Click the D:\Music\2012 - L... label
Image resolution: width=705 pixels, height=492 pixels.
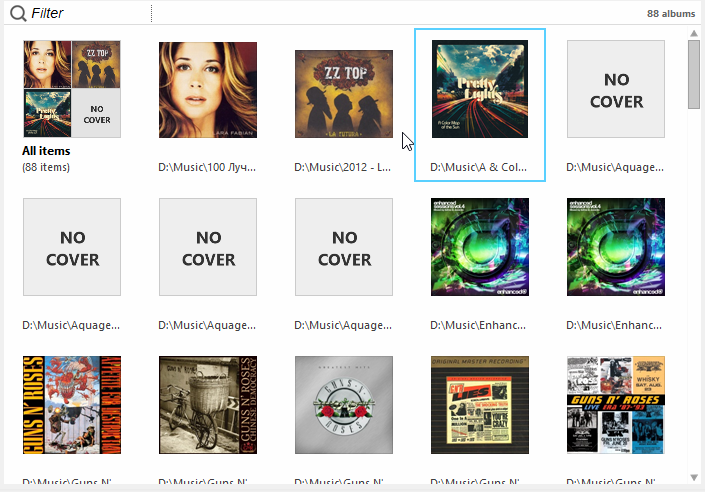[343, 167]
